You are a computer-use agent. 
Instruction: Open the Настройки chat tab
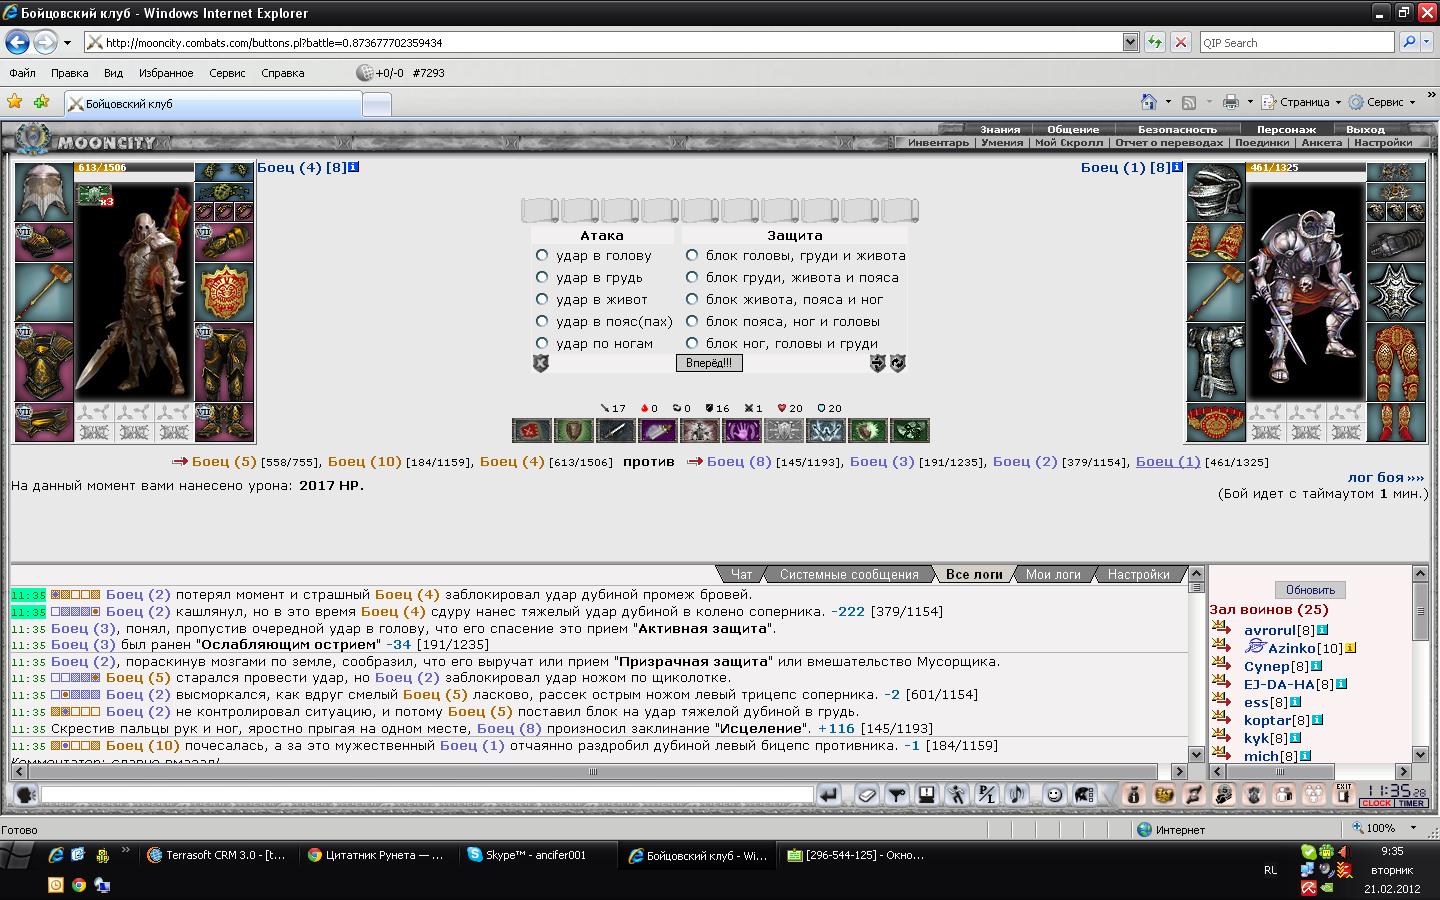(x=1138, y=574)
